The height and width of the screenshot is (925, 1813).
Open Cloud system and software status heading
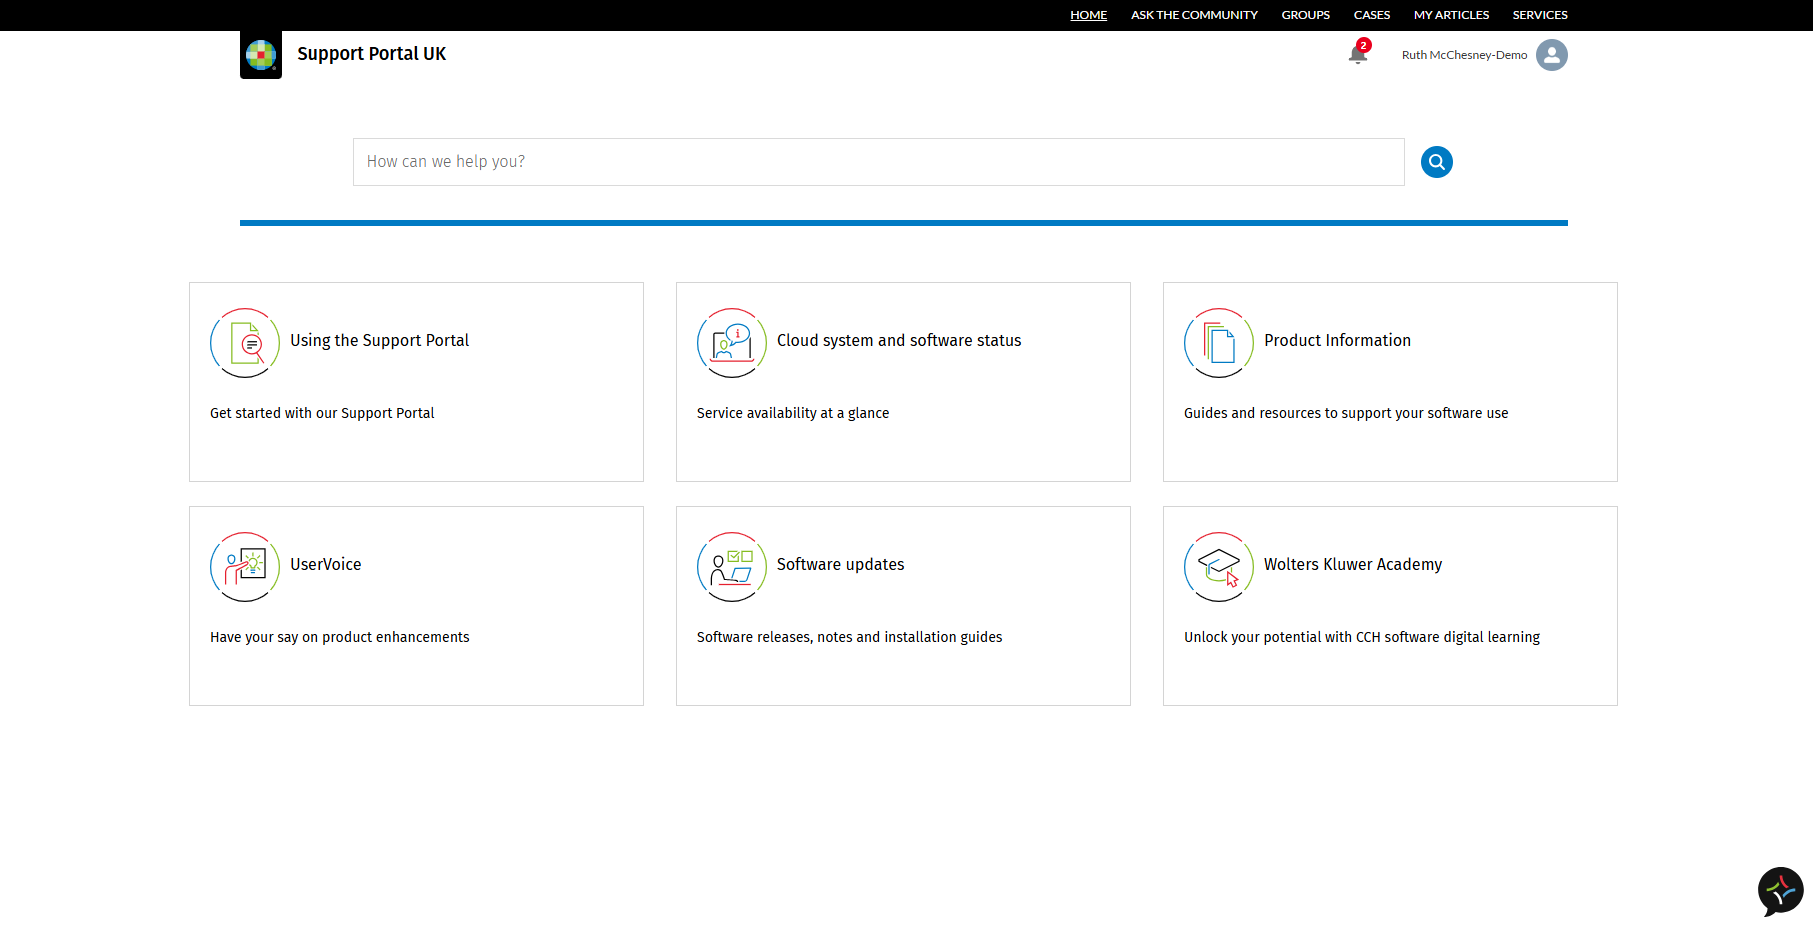(x=899, y=340)
